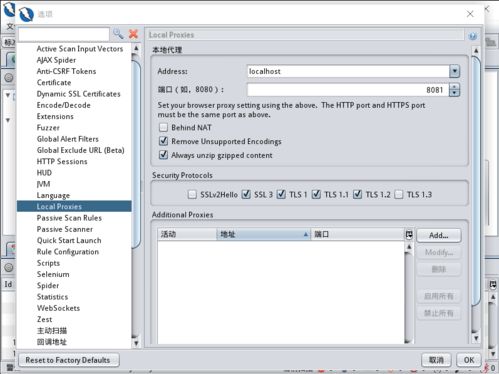The image size is (499, 374).
Task: Click Reset to Factory Defaults
Action: tap(68, 360)
